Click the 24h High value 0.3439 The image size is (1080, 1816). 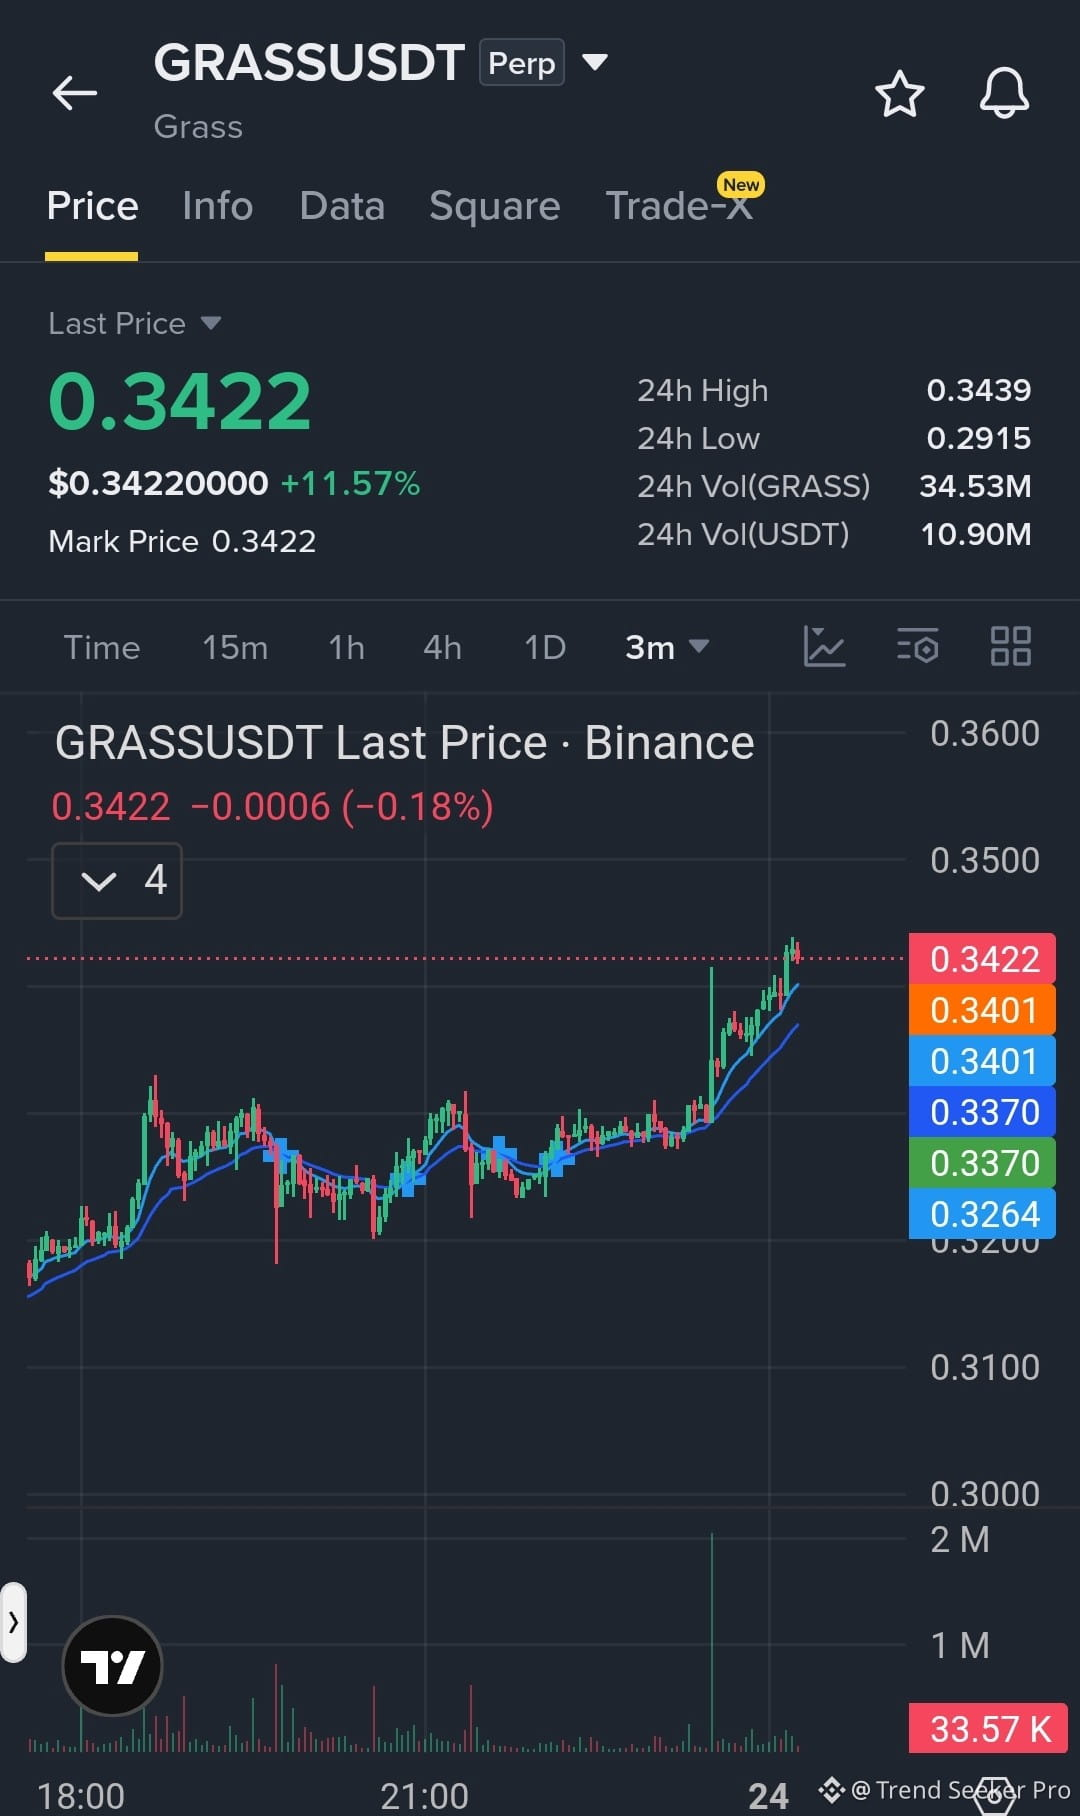pyautogui.click(x=978, y=390)
